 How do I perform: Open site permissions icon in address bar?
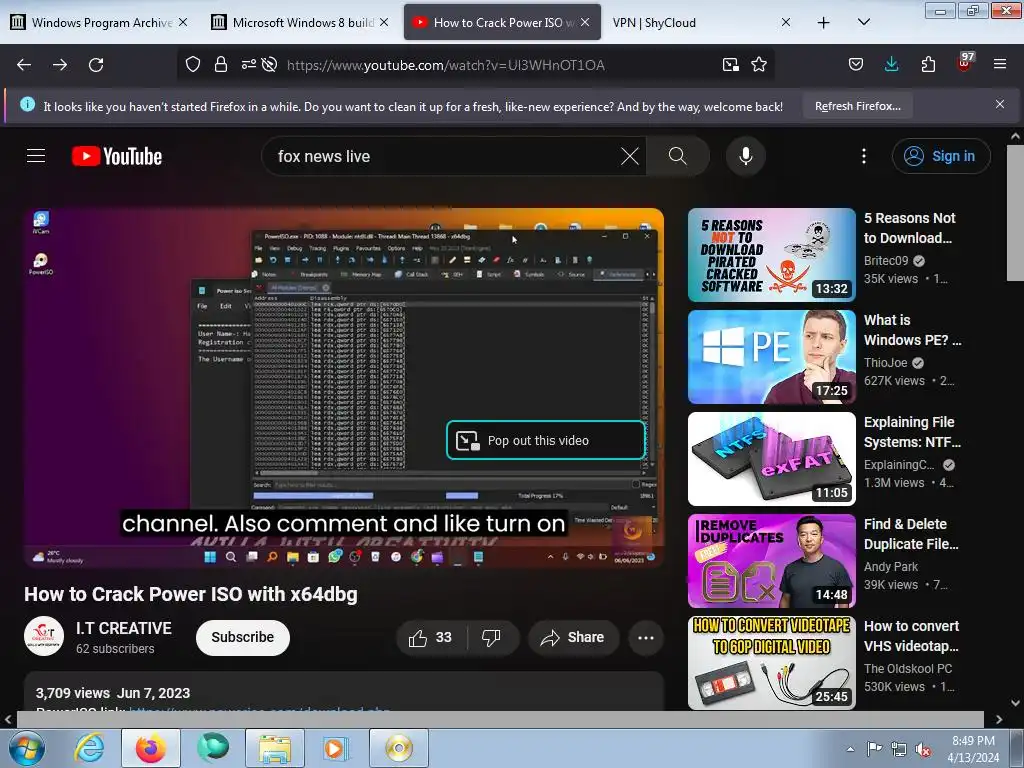coord(249,65)
